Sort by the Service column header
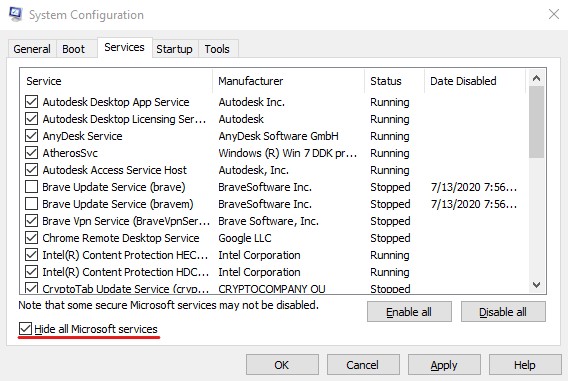This screenshot has height=381, width=568. tap(117, 81)
